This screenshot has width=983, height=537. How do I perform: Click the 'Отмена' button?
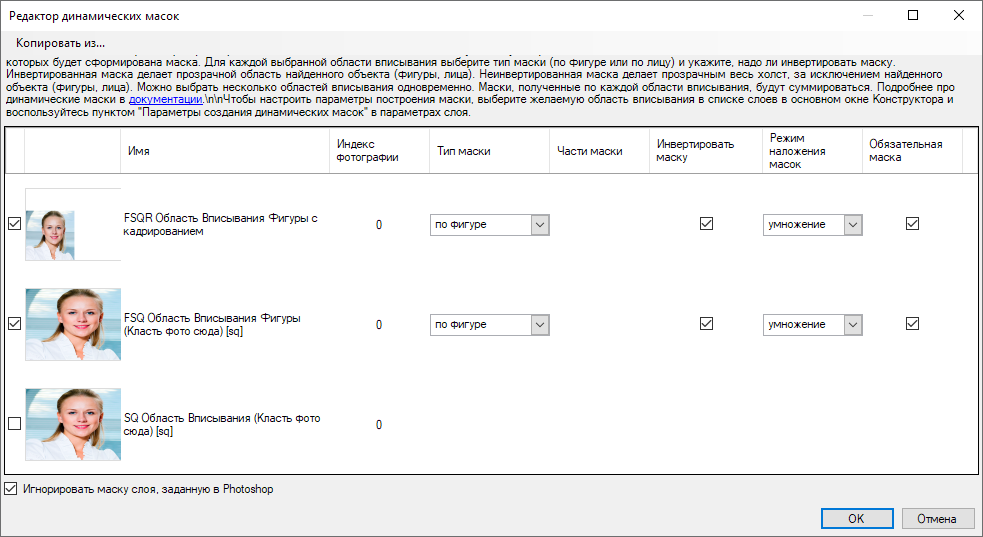pyautogui.click(x=937, y=519)
